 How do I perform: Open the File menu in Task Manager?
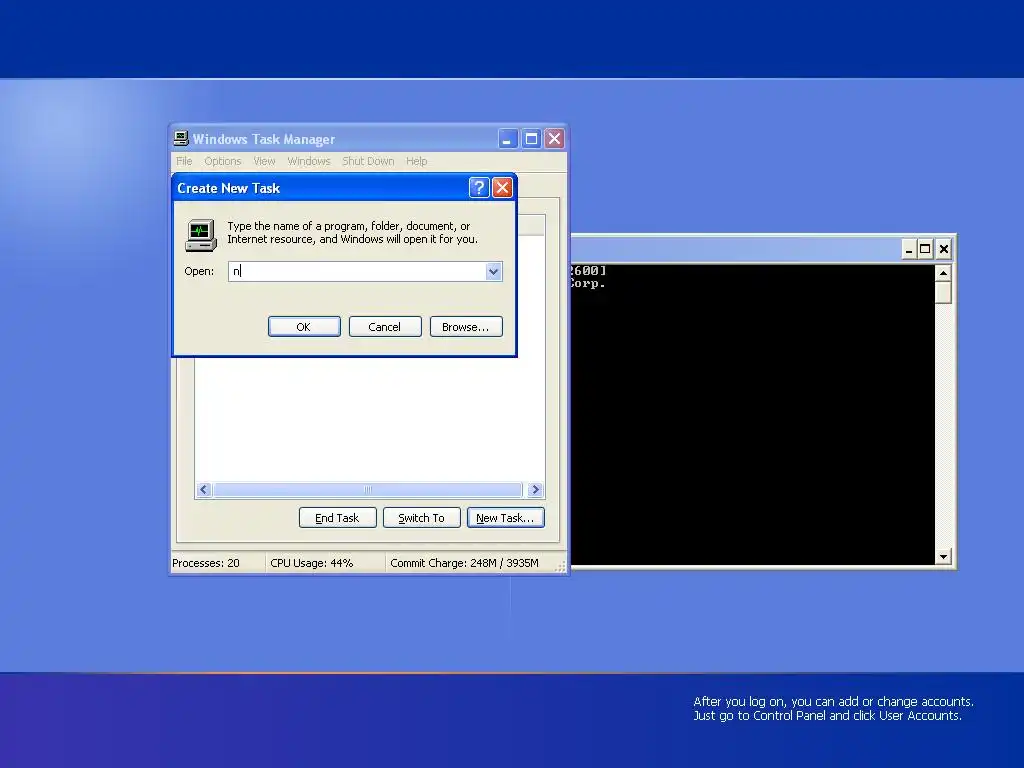point(184,161)
